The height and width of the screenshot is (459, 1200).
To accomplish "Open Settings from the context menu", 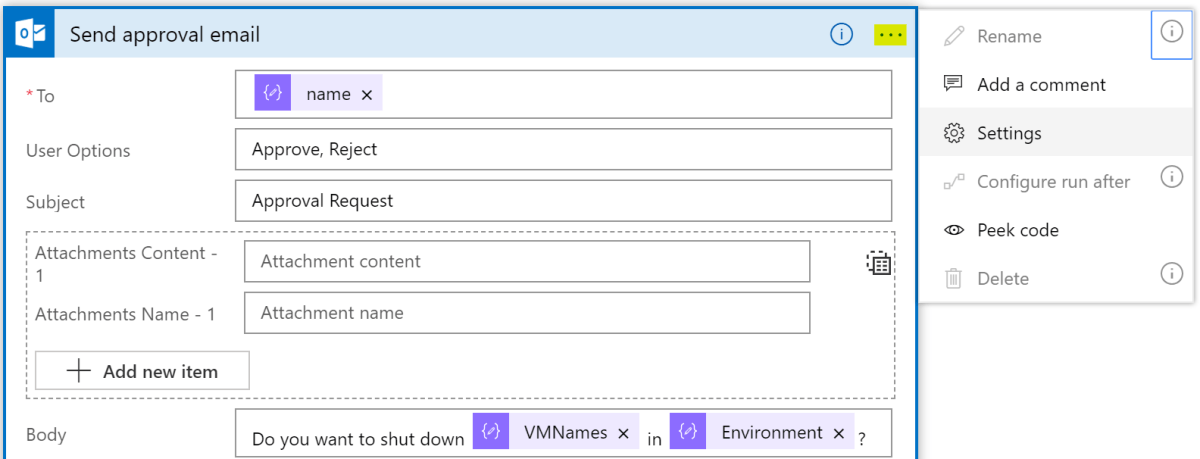I will pyautogui.click(x=1056, y=133).
